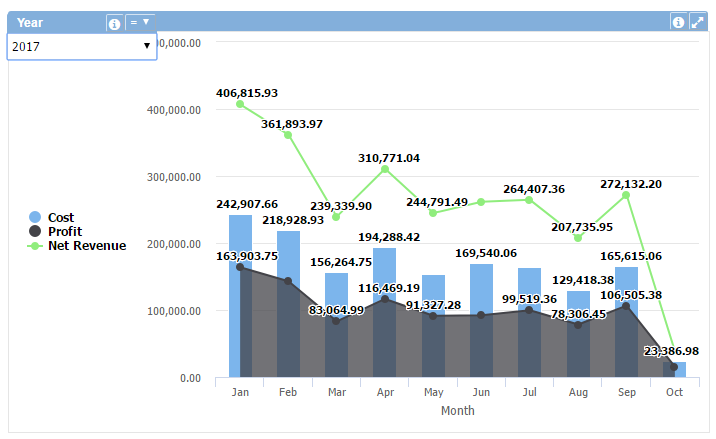
Task: Click the Net Revenue point for April
Action: coord(385,169)
